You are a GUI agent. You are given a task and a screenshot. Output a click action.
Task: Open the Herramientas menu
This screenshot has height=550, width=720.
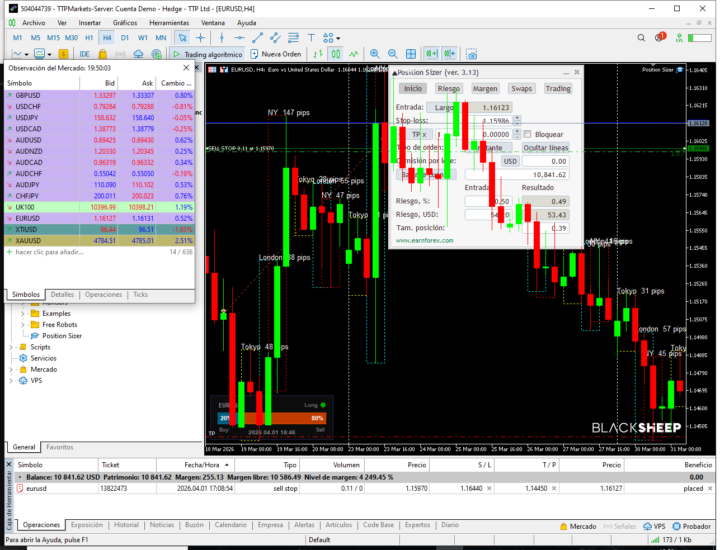(169, 22)
